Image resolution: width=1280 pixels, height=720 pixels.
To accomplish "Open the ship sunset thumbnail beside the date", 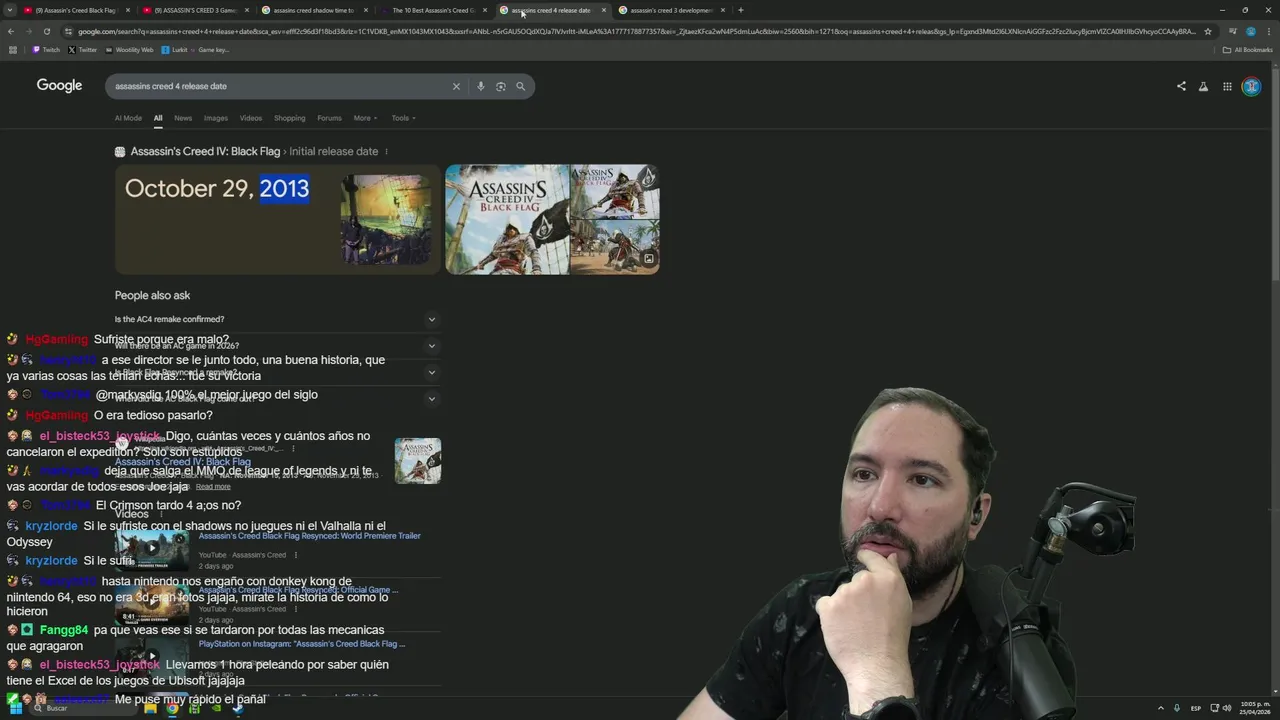I will coord(386,220).
